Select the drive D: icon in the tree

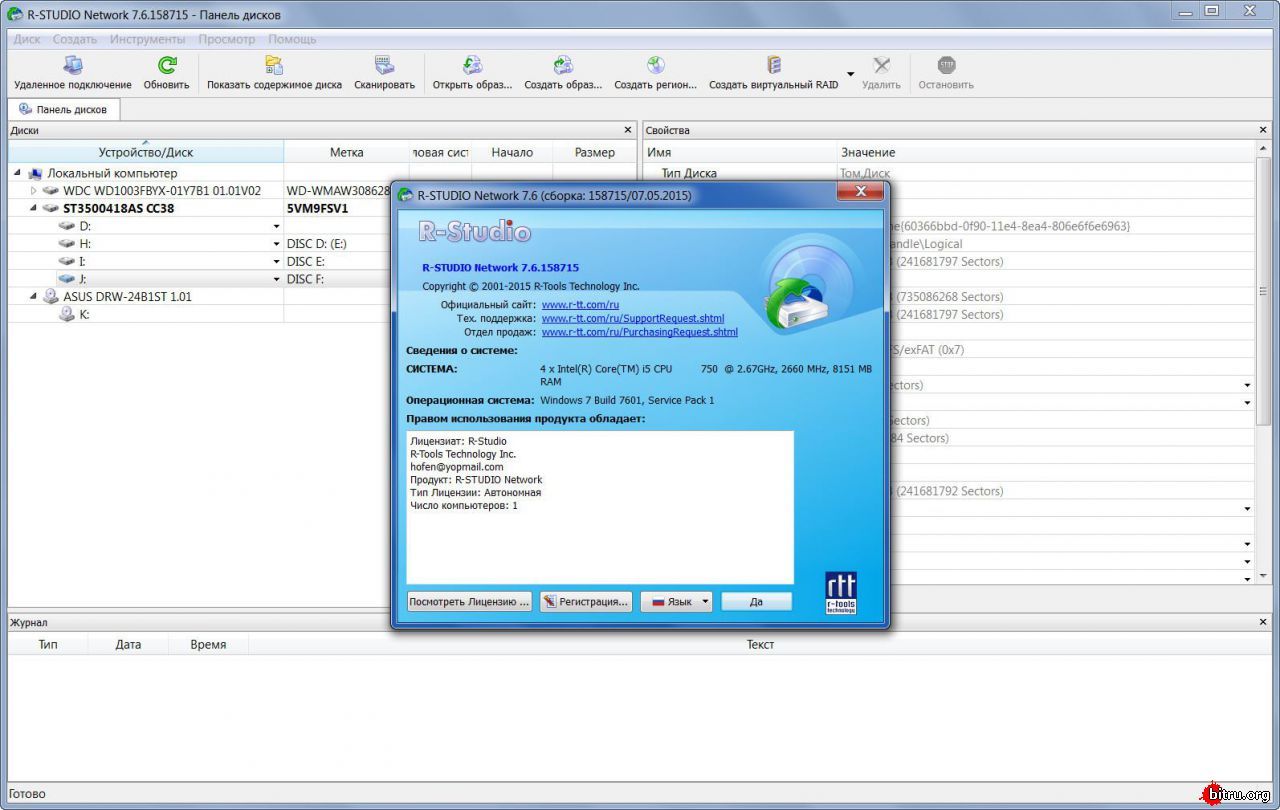(67, 227)
